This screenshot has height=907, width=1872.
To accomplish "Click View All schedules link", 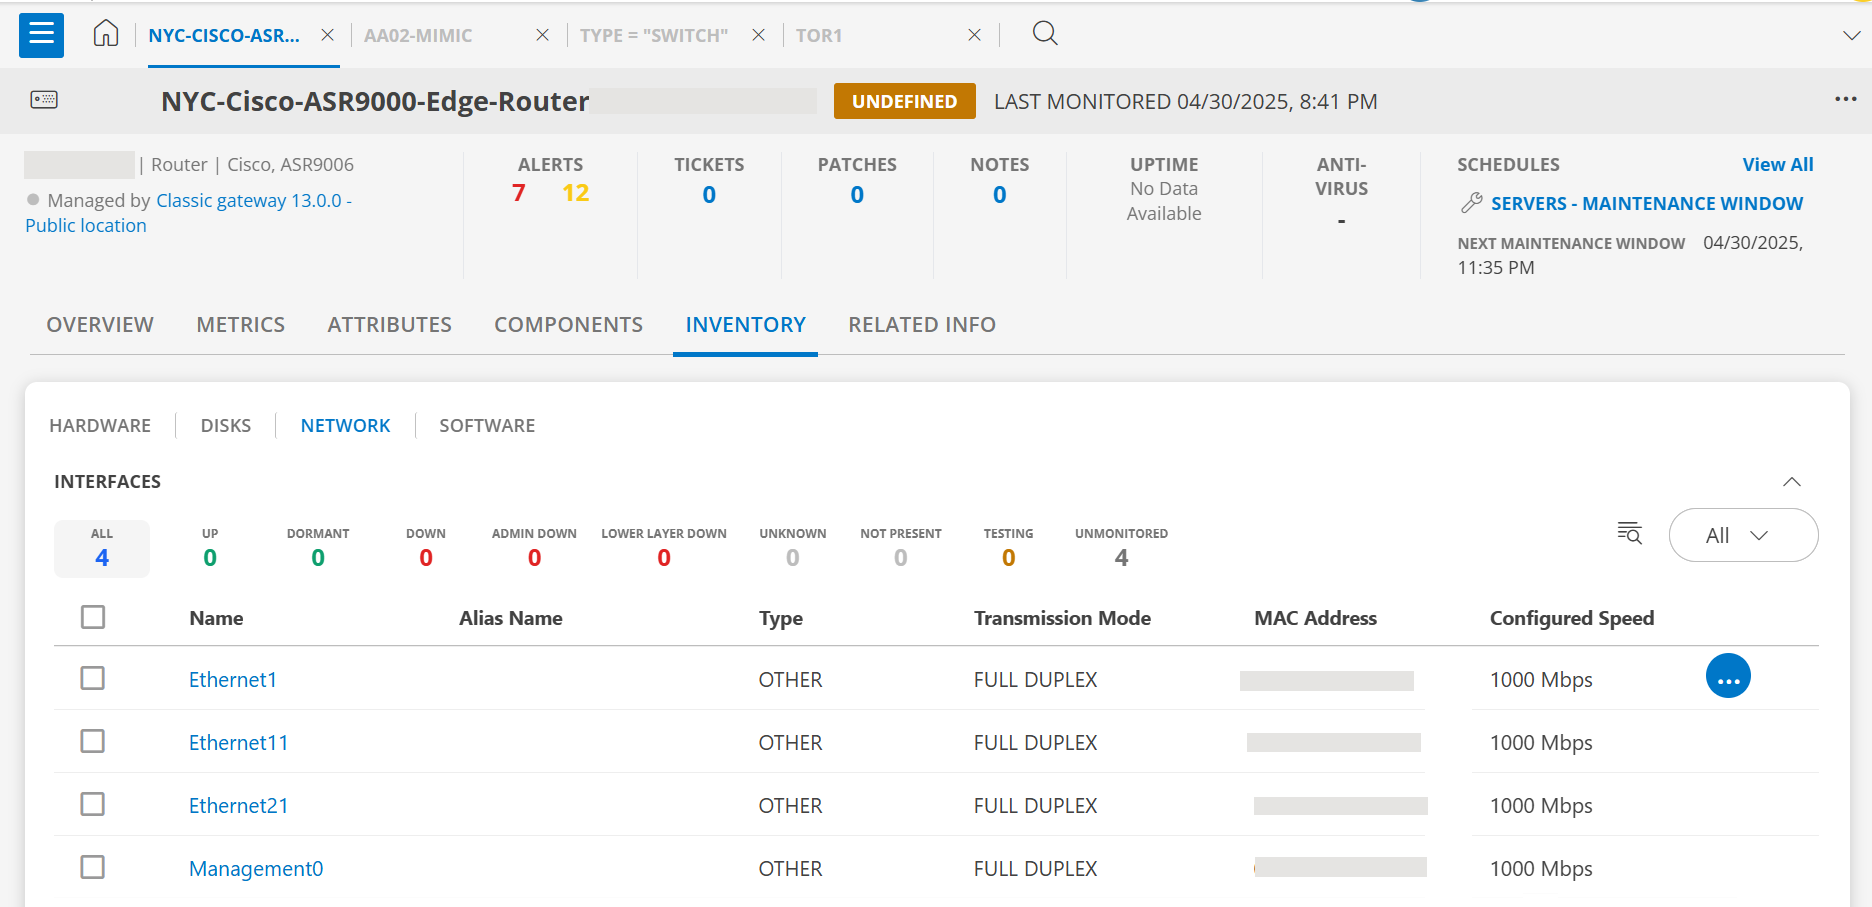I will pyautogui.click(x=1777, y=165).
